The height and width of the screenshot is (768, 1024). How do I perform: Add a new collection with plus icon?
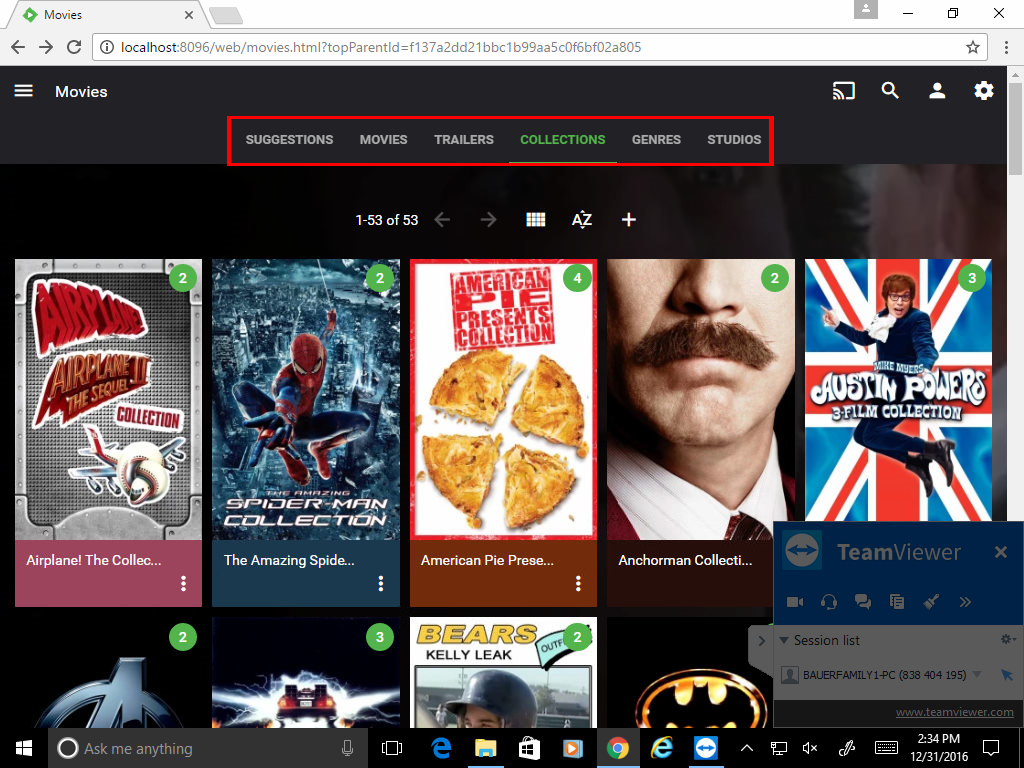point(628,220)
